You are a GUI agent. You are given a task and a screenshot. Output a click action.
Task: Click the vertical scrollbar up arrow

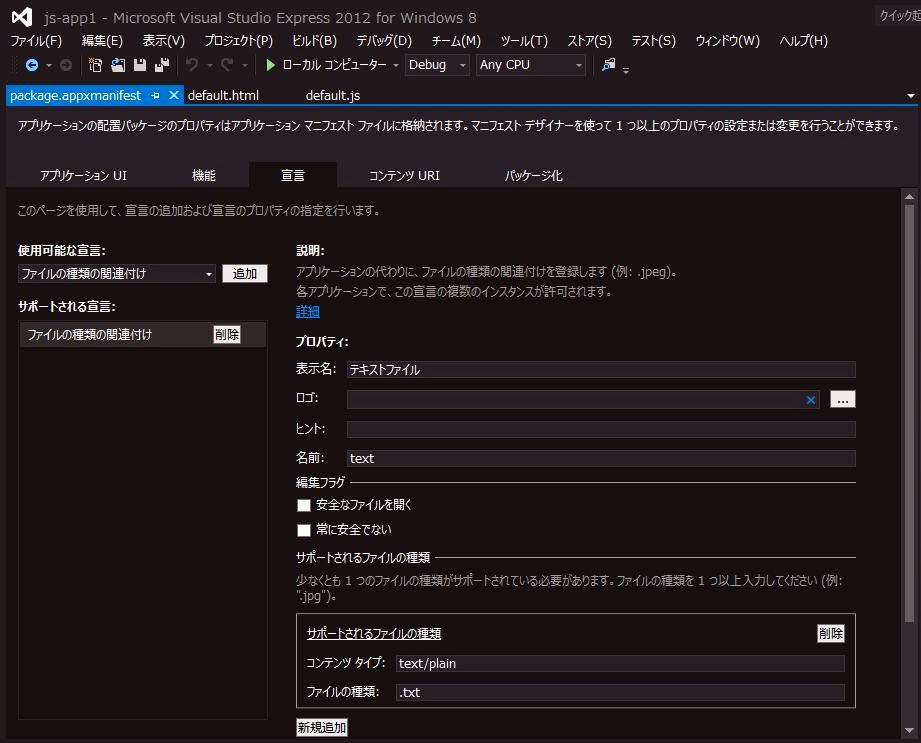pos(909,197)
